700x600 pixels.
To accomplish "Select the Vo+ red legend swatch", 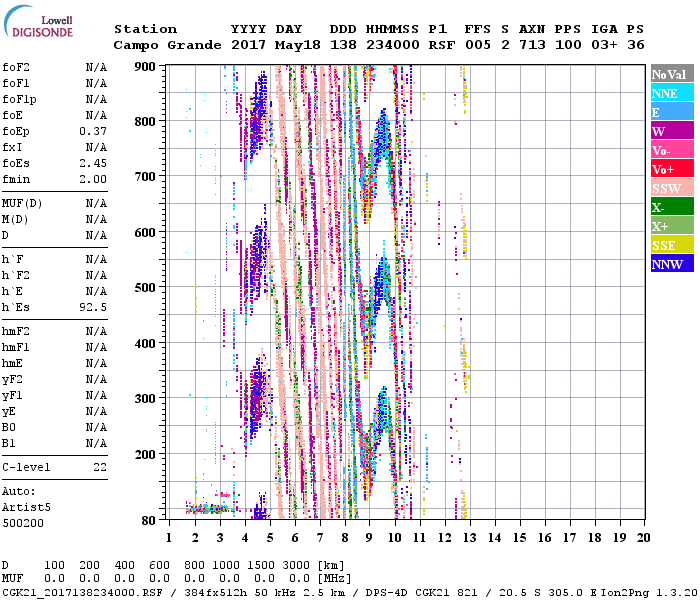I will click(x=672, y=168).
